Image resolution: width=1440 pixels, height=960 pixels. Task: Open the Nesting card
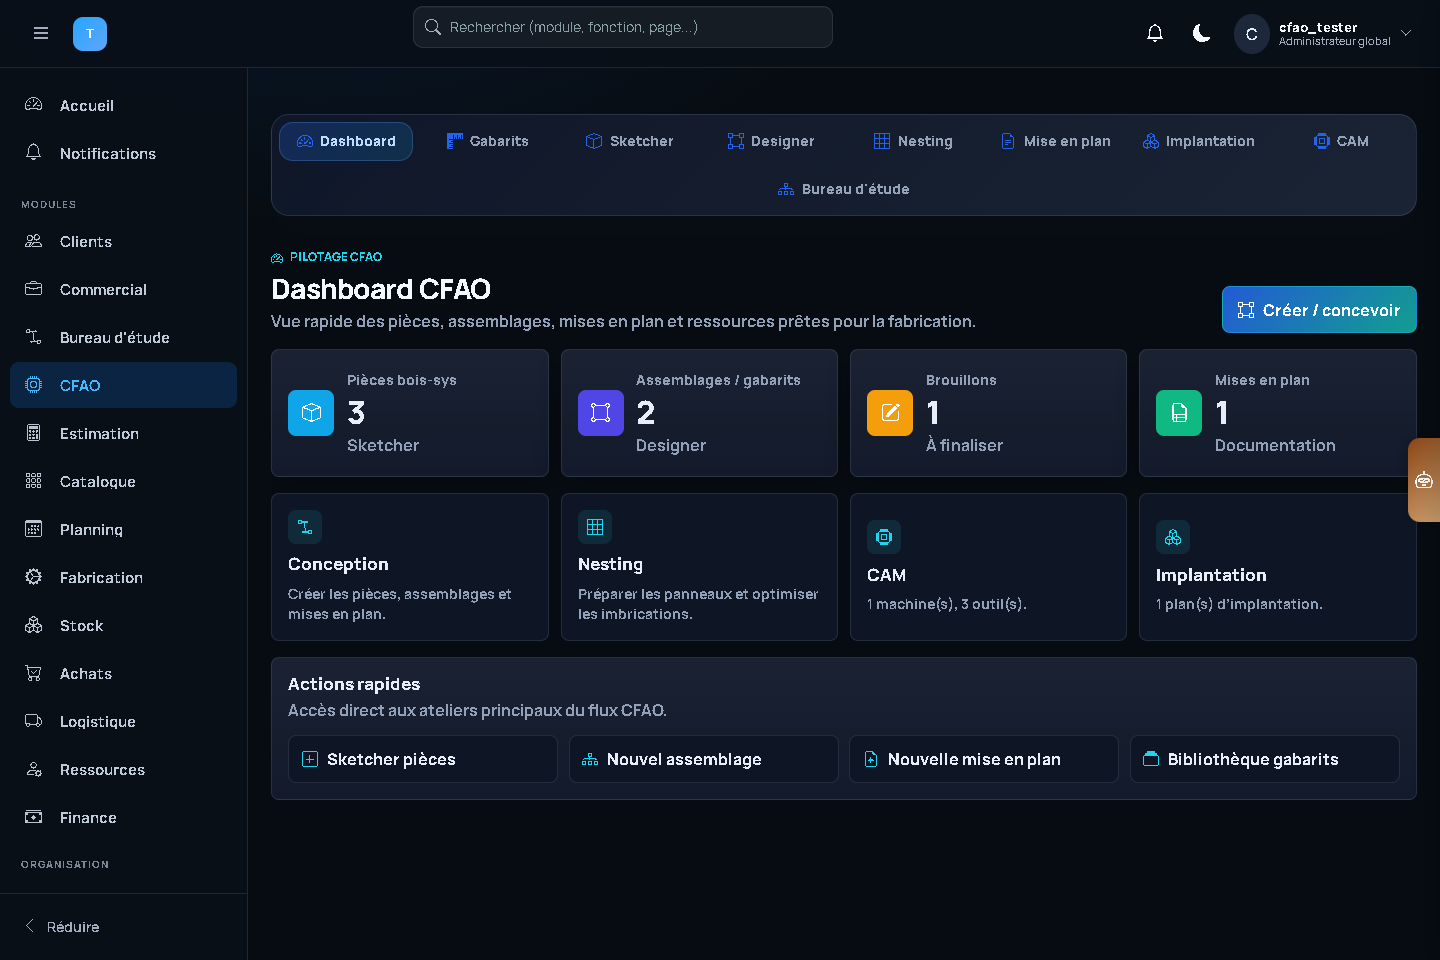point(699,567)
